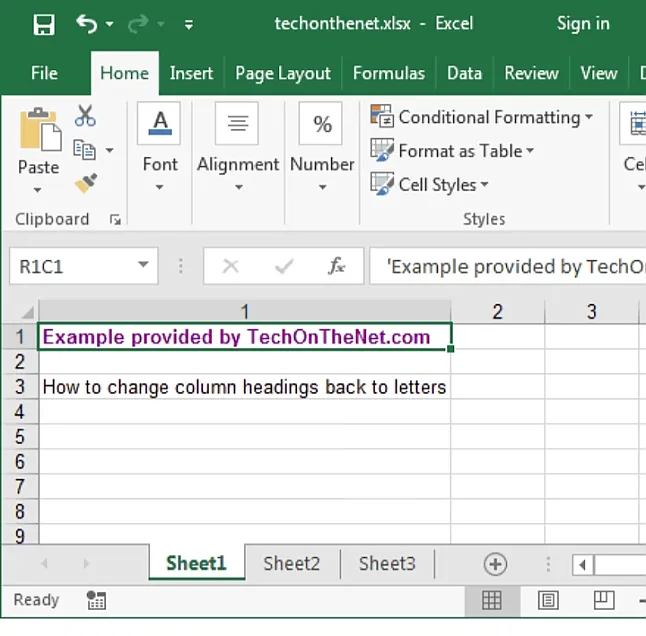Image resolution: width=646 pixels, height=636 pixels.
Task: Expand the Number group
Action: 323,188
